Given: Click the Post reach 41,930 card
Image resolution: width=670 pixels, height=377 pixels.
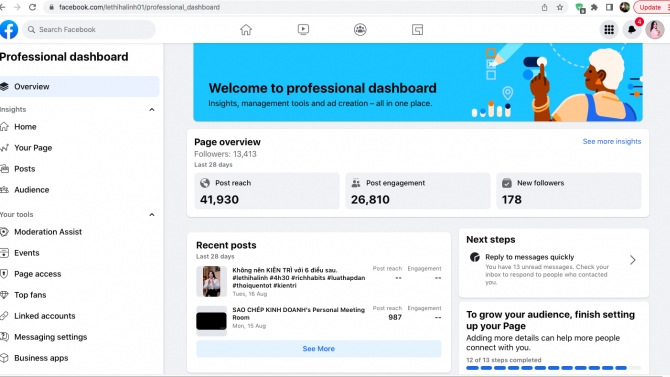Looking at the screenshot, I should click(x=267, y=191).
